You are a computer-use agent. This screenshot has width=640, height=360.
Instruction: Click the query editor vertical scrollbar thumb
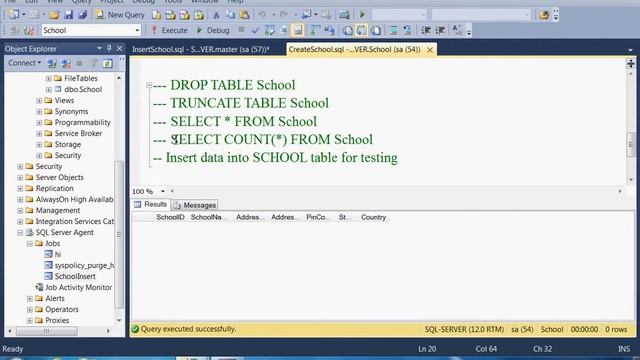631,144
